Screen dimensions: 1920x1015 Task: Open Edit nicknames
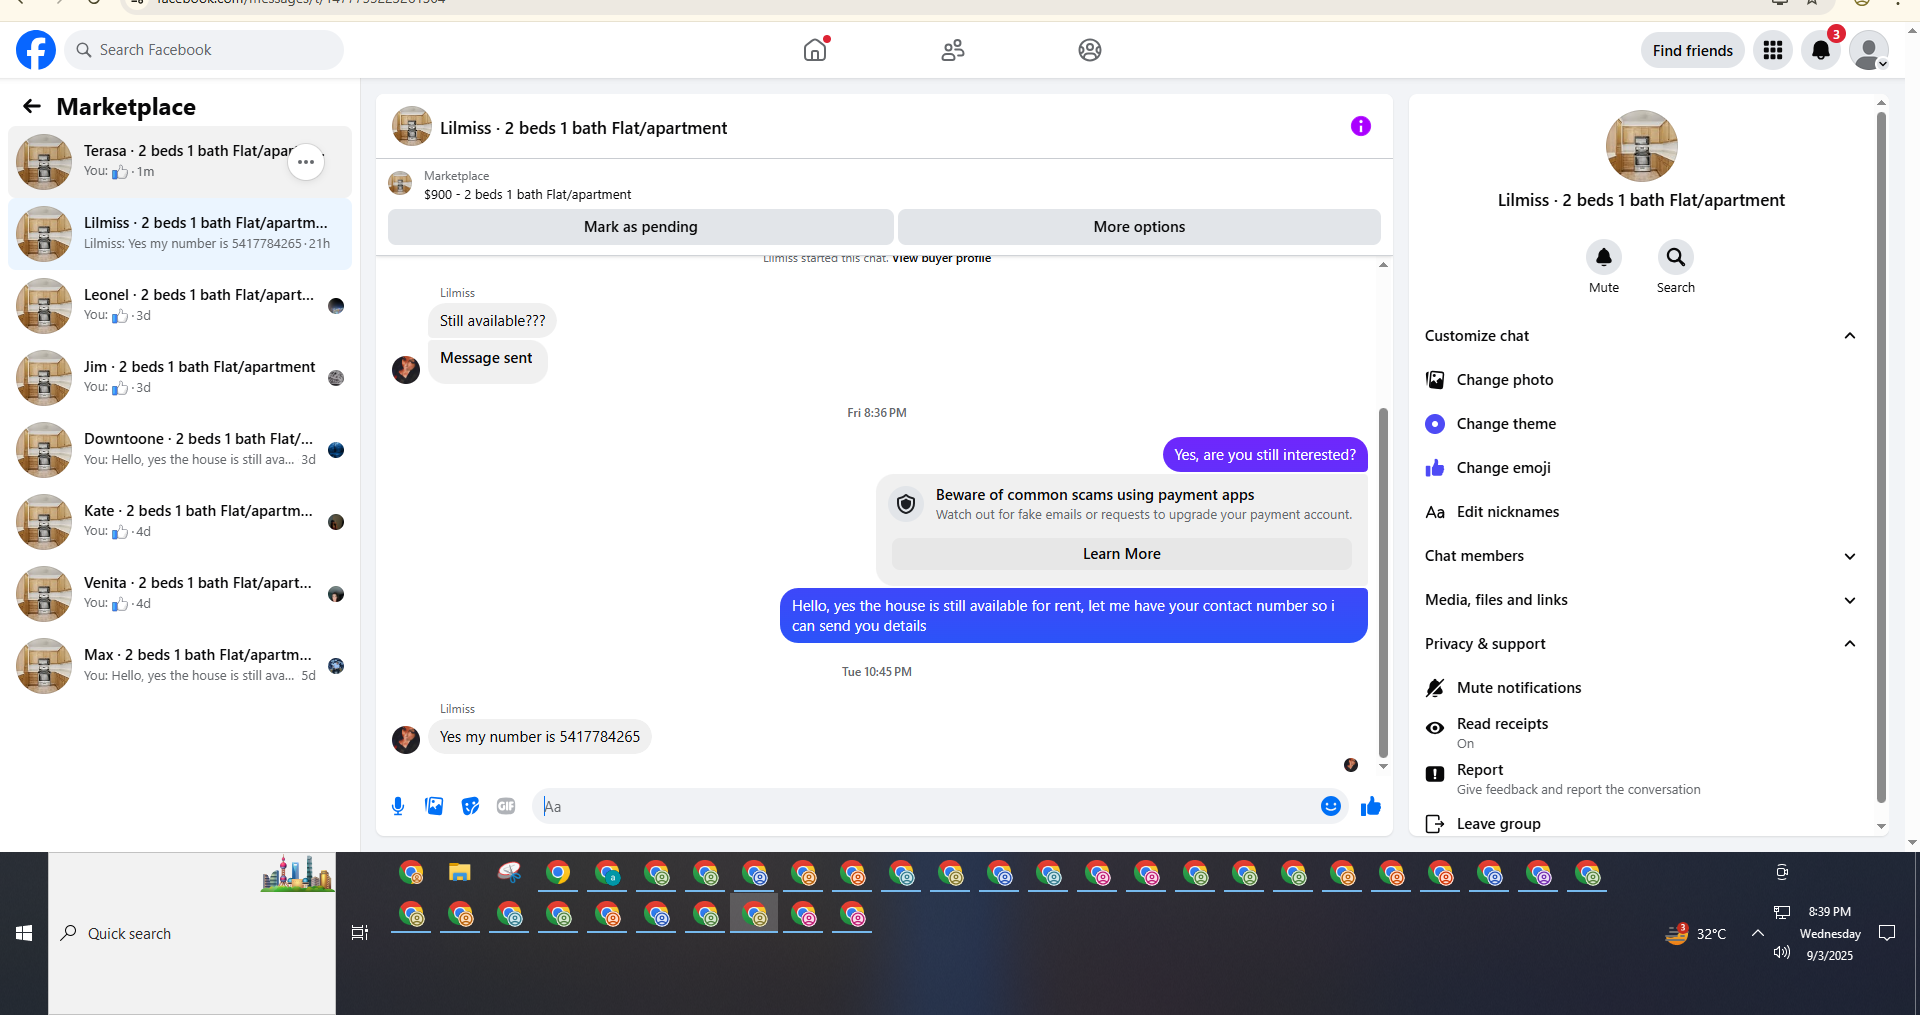(1640, 512)
